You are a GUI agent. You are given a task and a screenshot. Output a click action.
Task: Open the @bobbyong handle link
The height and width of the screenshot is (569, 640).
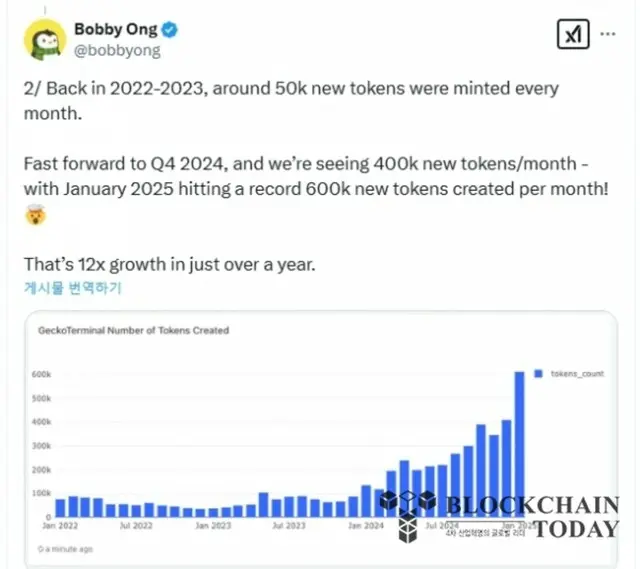point(117,51)
